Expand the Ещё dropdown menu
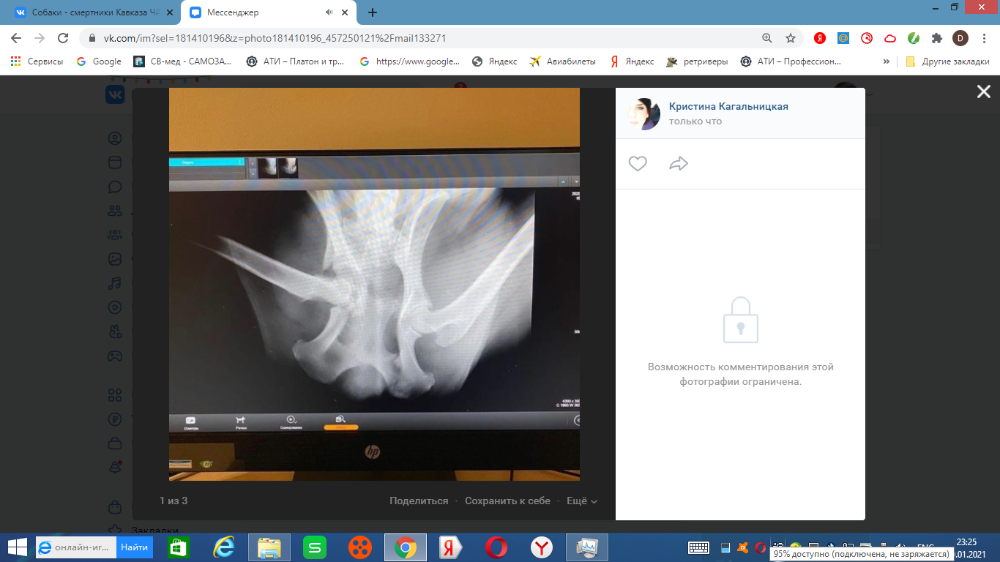1000x562 pixels. 581,501
